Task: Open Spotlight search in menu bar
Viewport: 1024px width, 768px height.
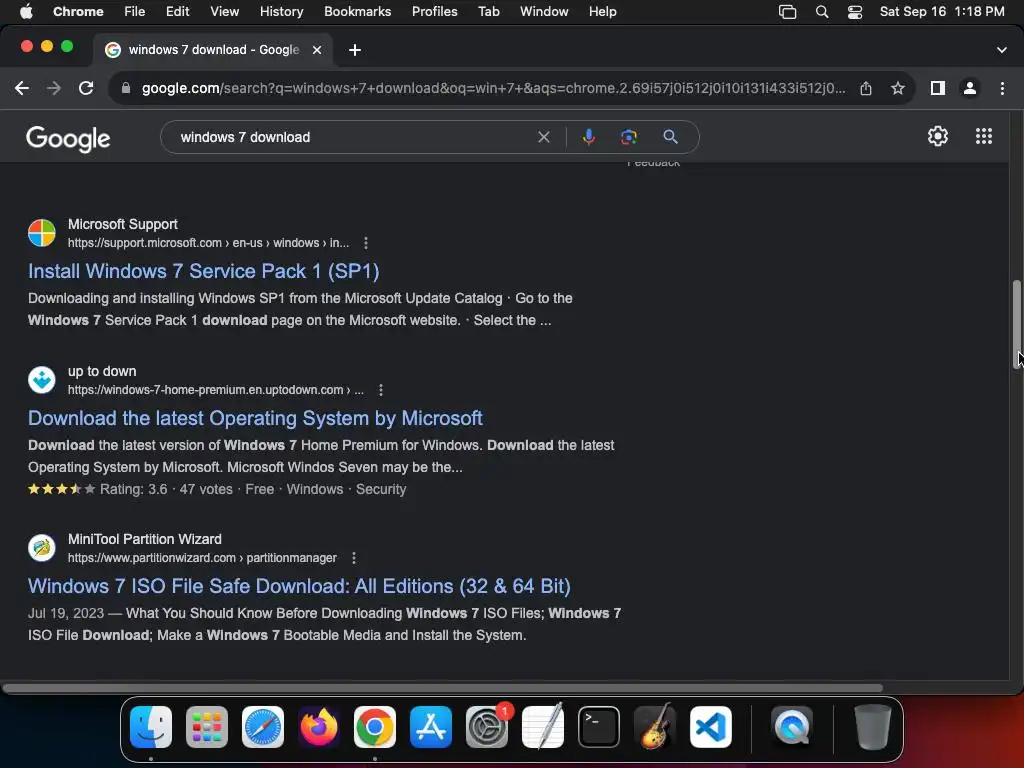Action: 822,12
